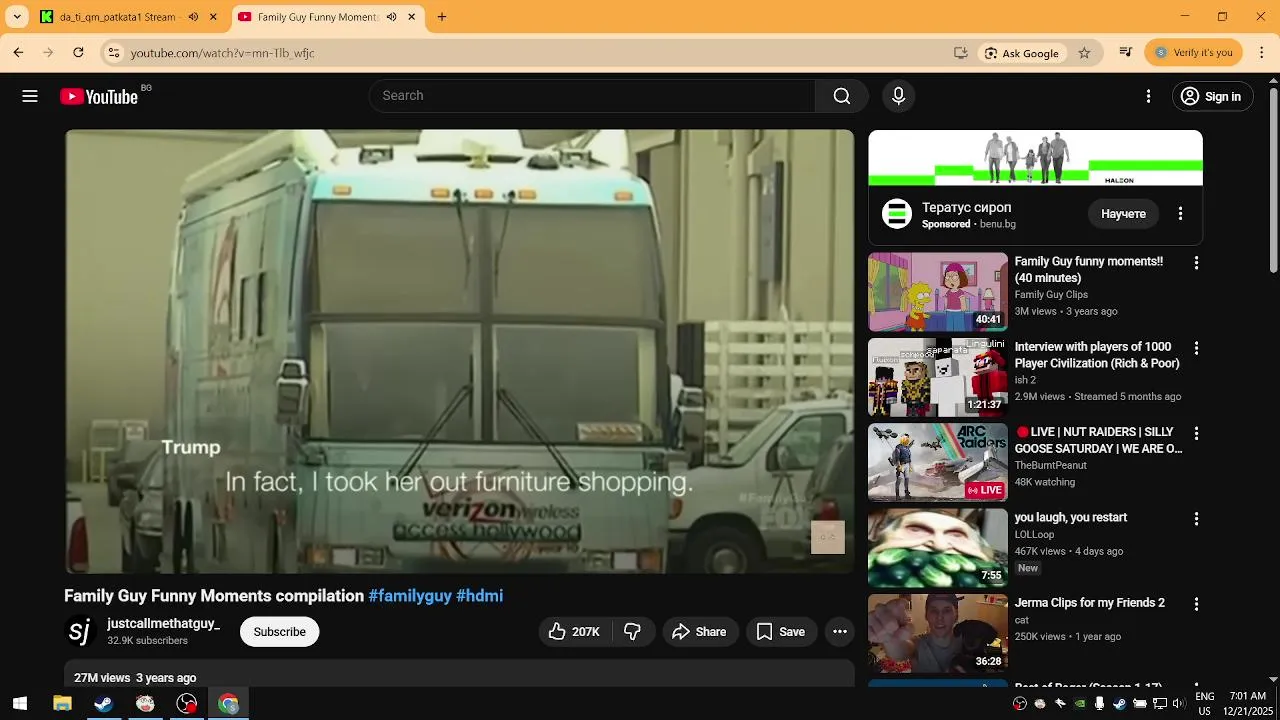Click the video player to pause
The width and height of the screenshot is (1280, 720).
pos(460,351)
